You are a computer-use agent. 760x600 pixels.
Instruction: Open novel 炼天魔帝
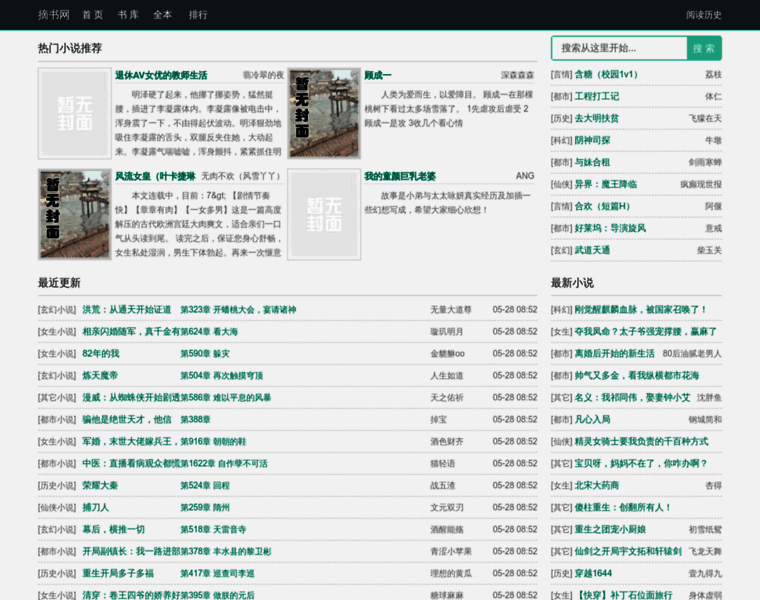(x=100, y=376)
